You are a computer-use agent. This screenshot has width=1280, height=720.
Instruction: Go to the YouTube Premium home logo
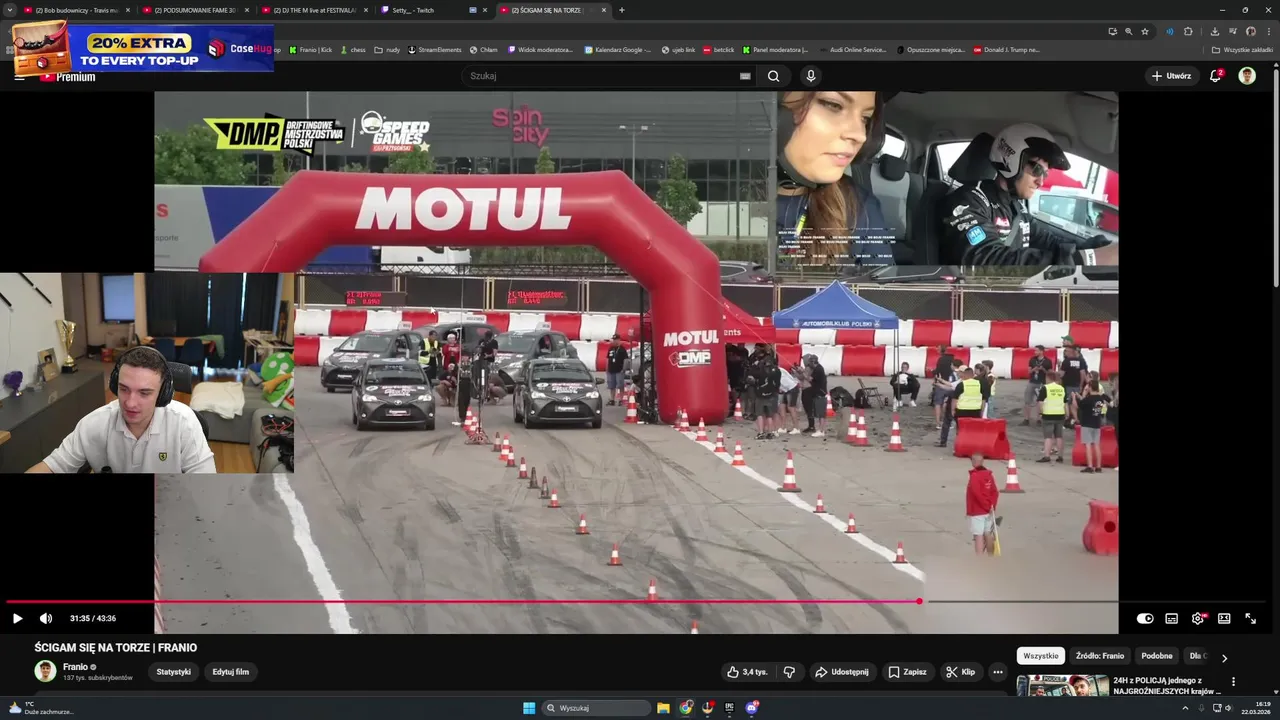point(67,76)
